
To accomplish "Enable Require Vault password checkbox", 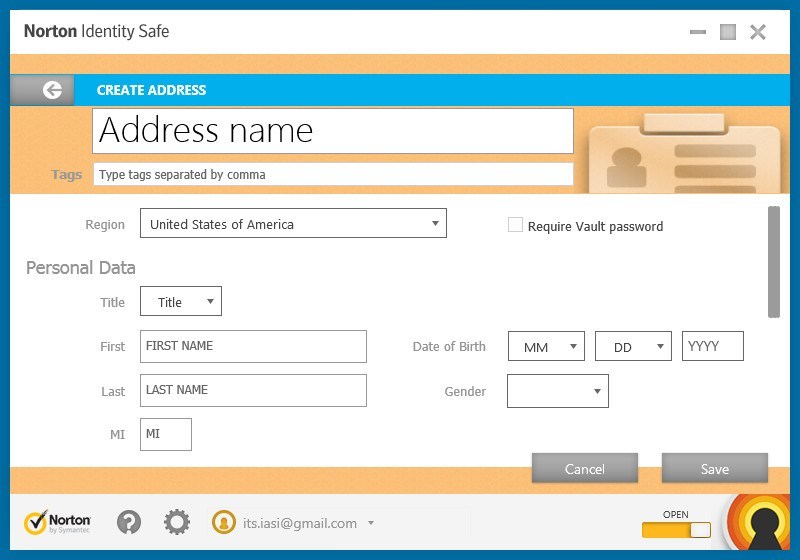I will (x=515, y=225).
